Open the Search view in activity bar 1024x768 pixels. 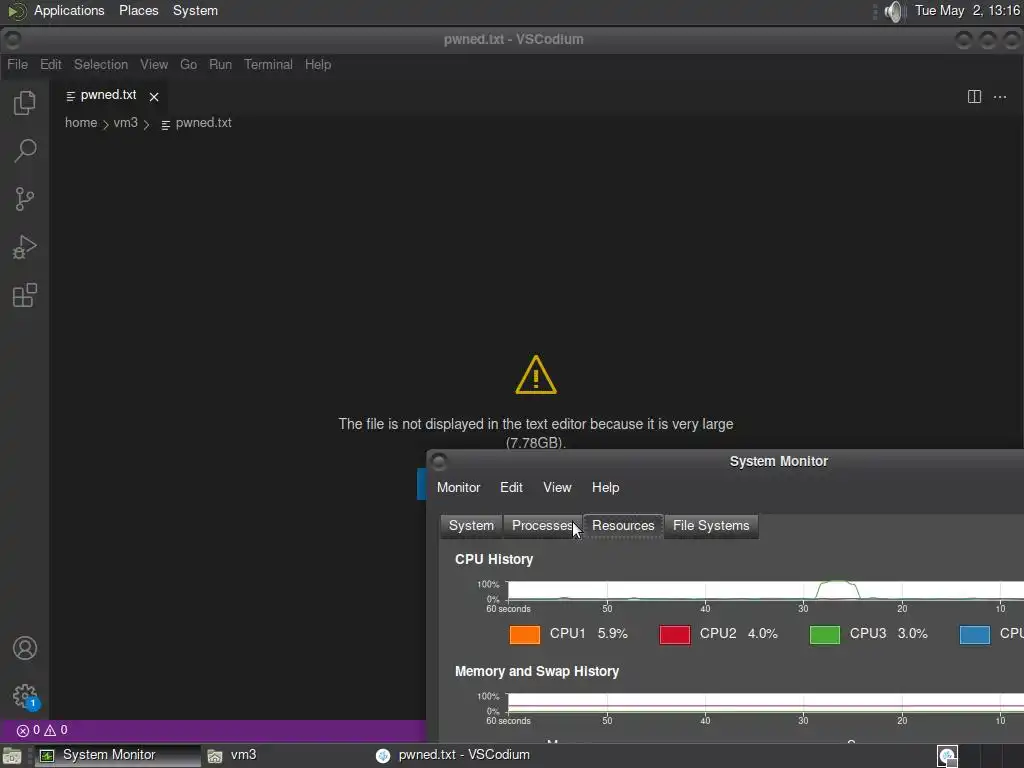tap(25, 150)
